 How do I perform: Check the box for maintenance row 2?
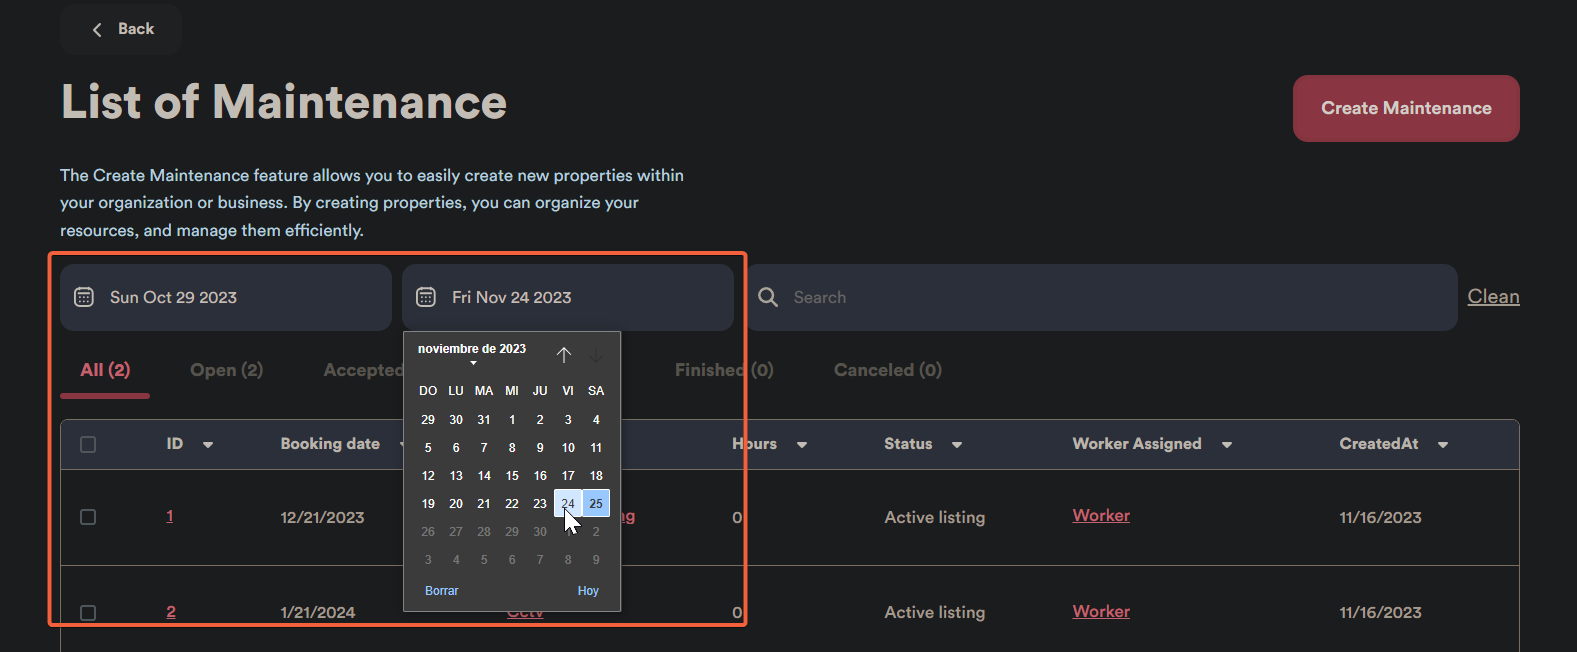point(88,612)
